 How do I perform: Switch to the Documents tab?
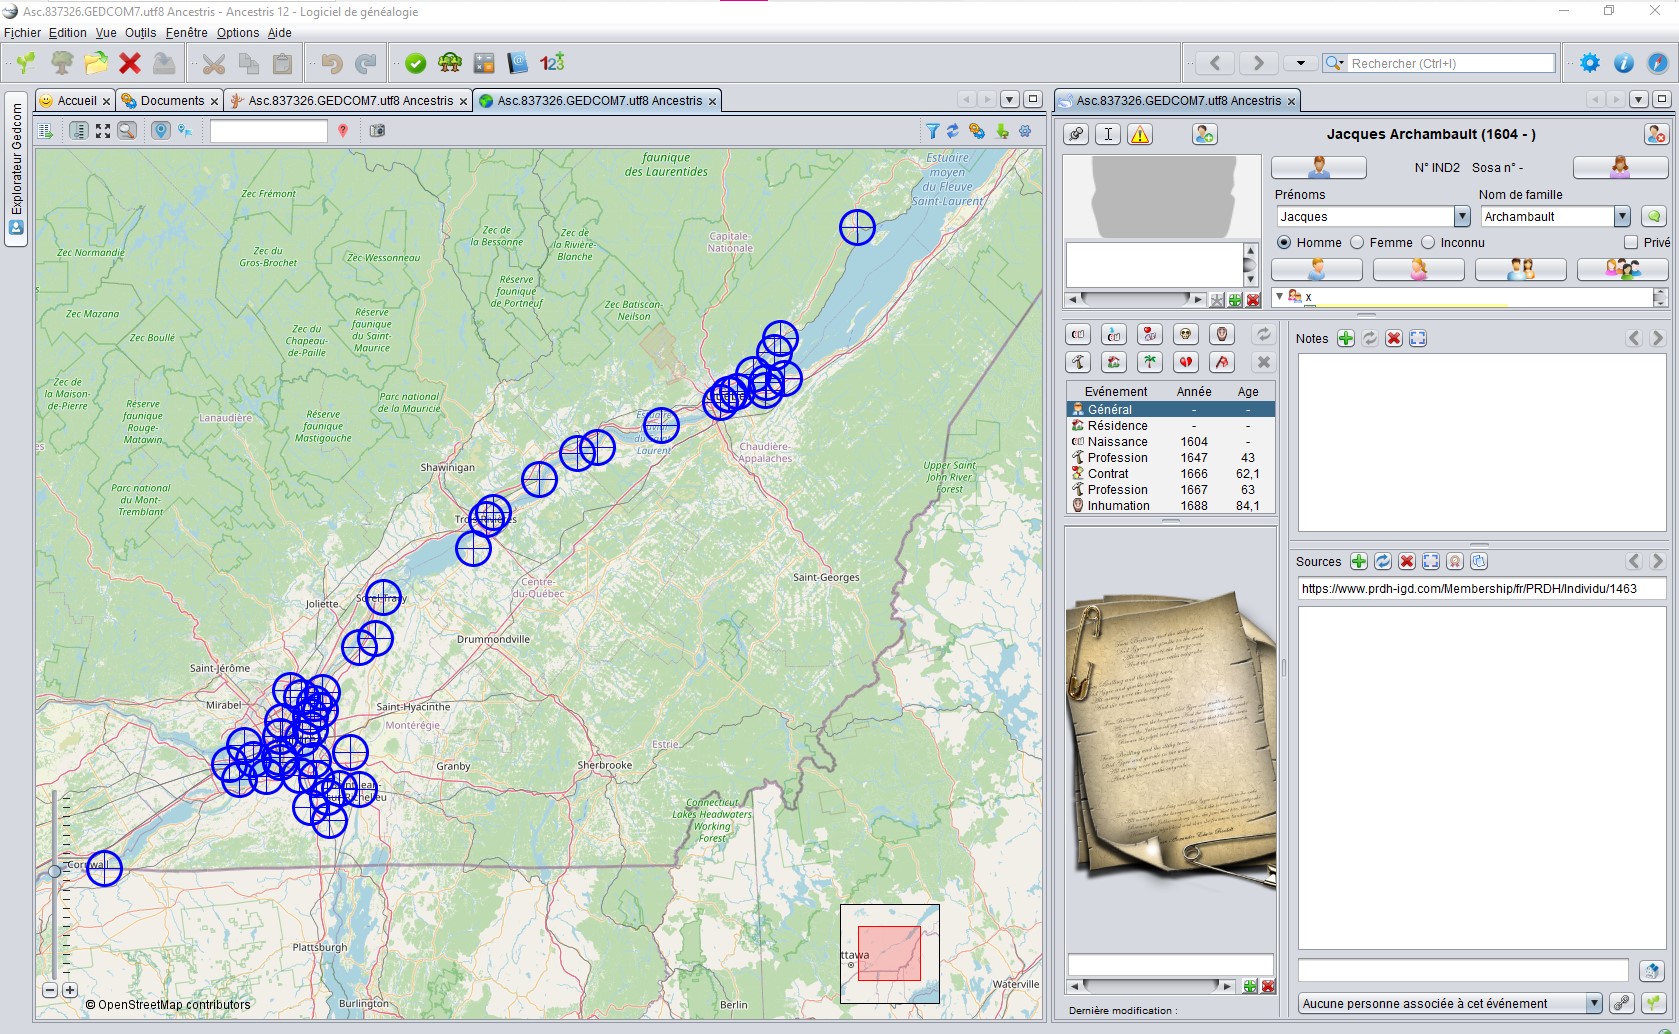tap(171, 101)
